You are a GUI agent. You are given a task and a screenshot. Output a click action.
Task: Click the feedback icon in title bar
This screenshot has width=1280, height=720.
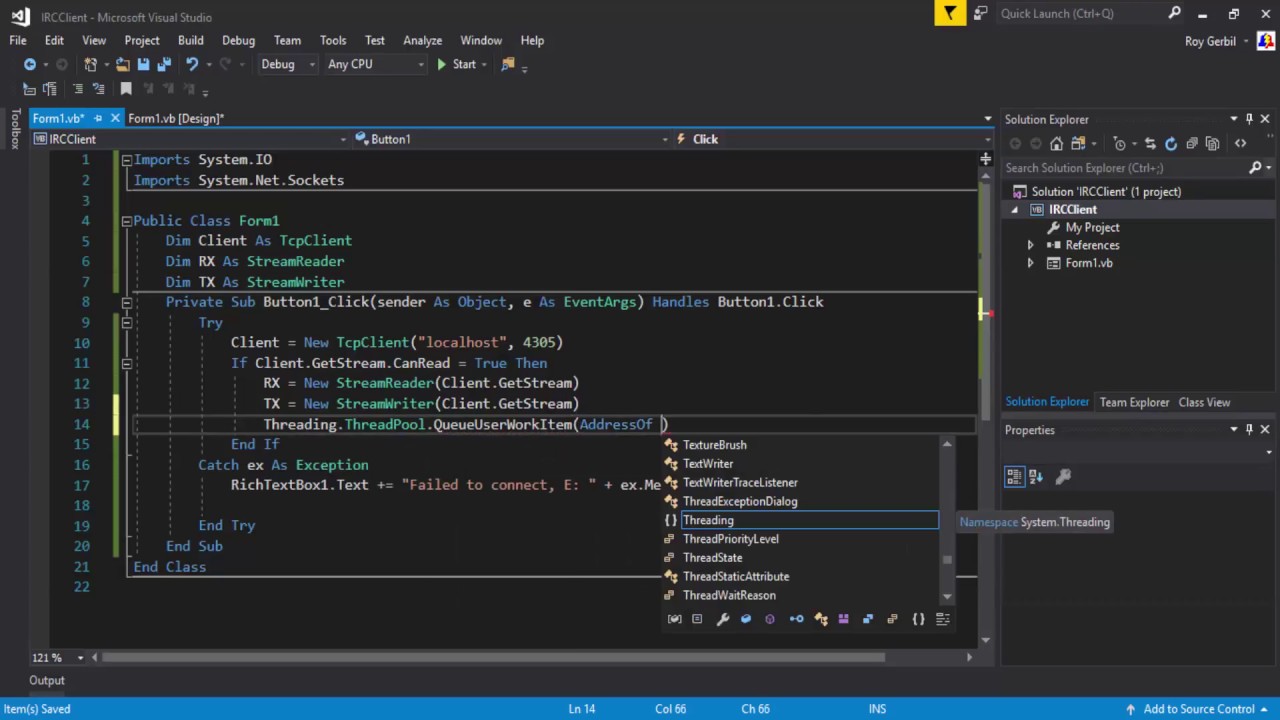coord(980,13)
